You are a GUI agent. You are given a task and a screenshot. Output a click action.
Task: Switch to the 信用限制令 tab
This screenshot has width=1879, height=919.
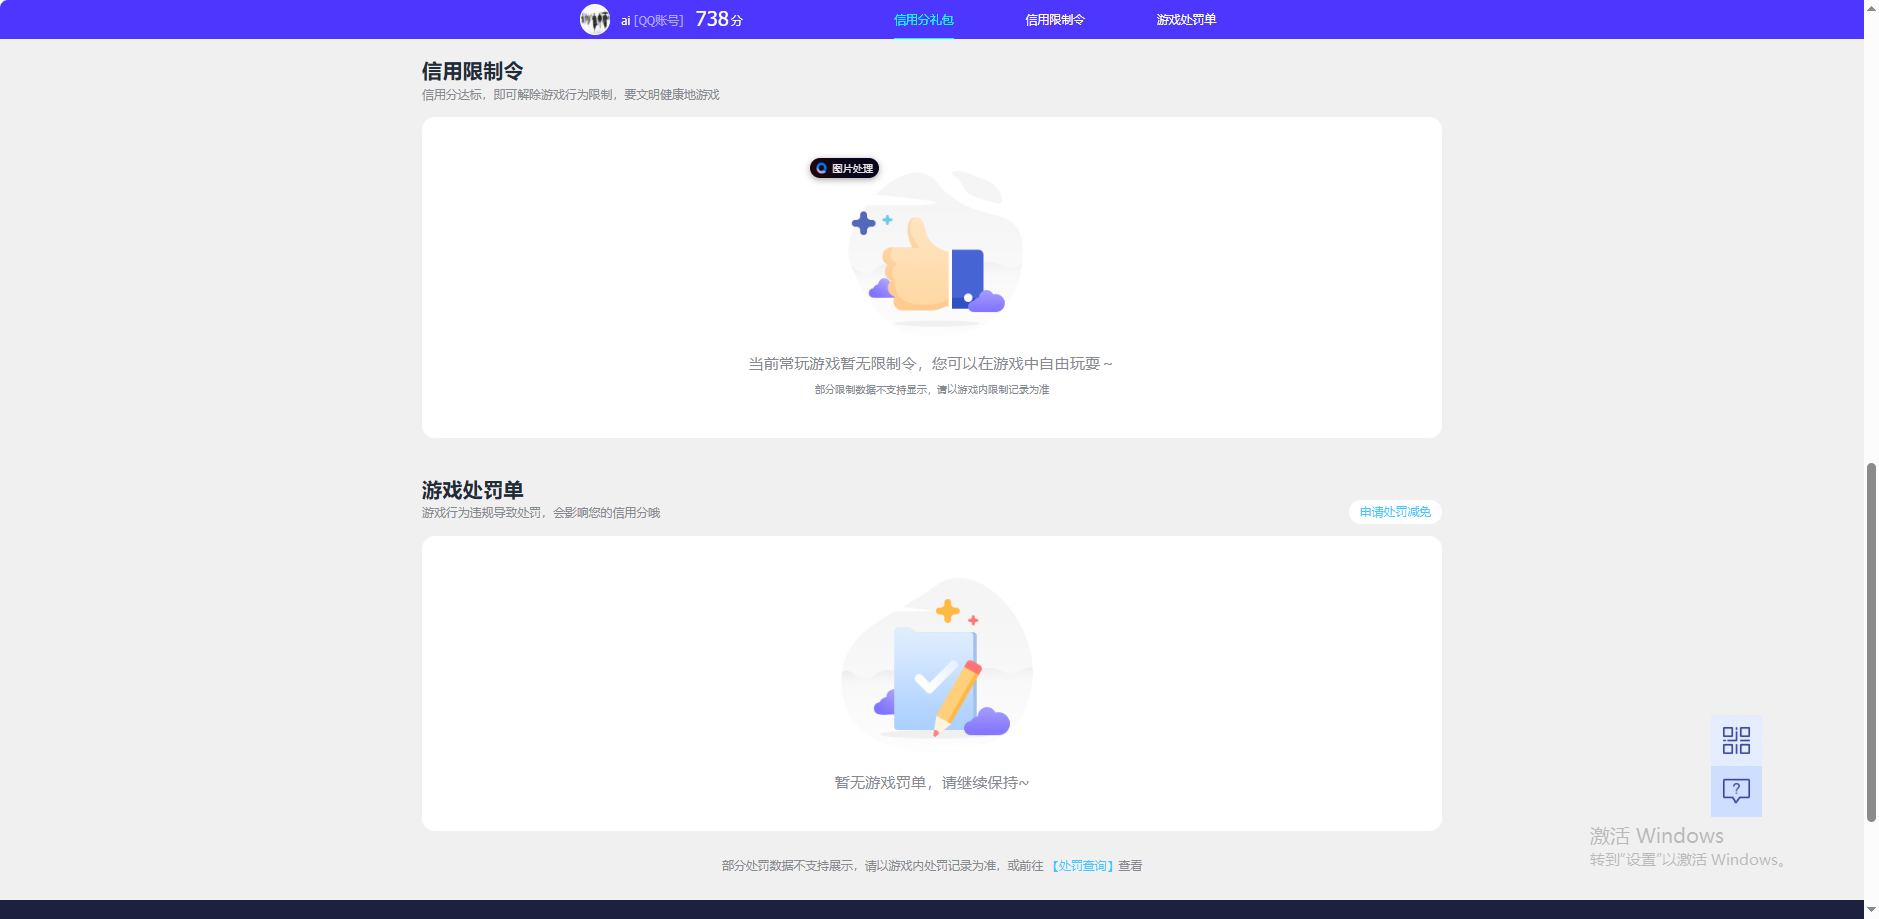coord(1055,20)
